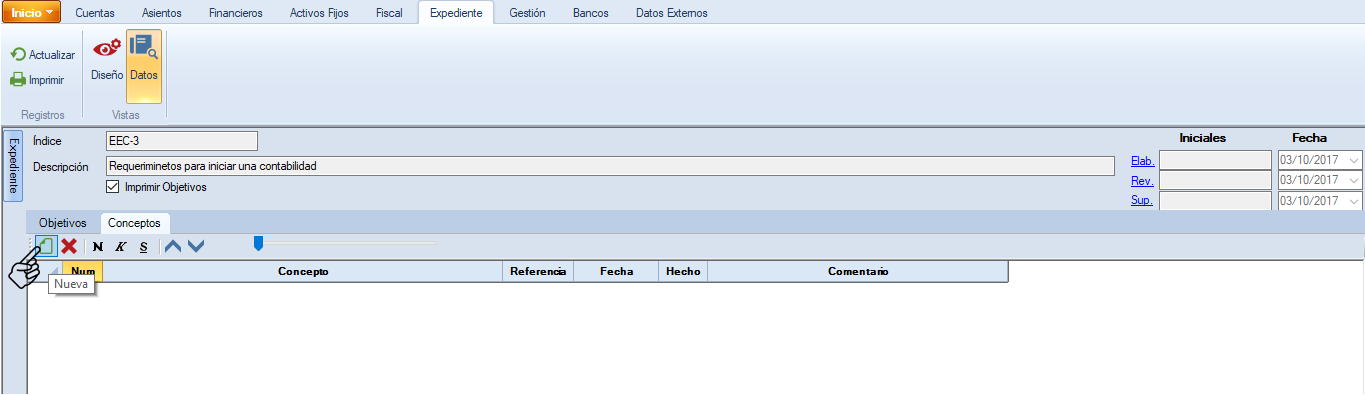The height and width of the screenshot is (395, 1365).
Task: Click the Actualizar refresh button
Action: coord(43,55)
